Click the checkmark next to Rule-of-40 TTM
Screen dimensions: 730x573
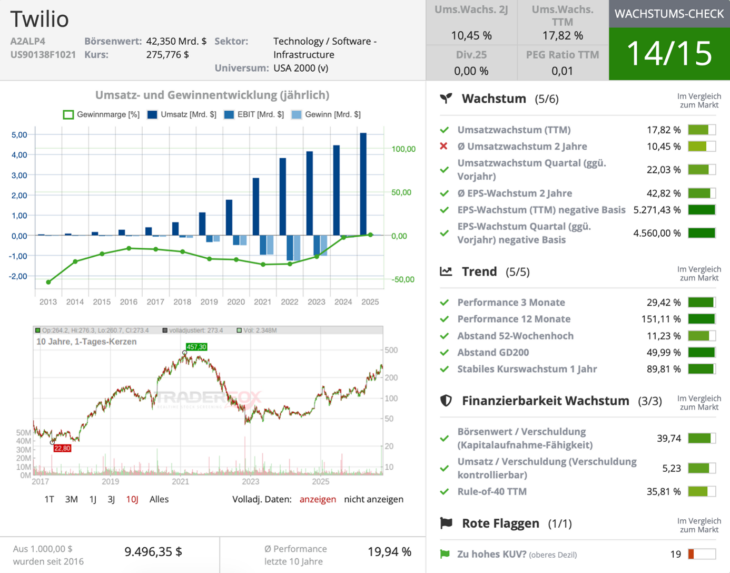coord(444,492)
